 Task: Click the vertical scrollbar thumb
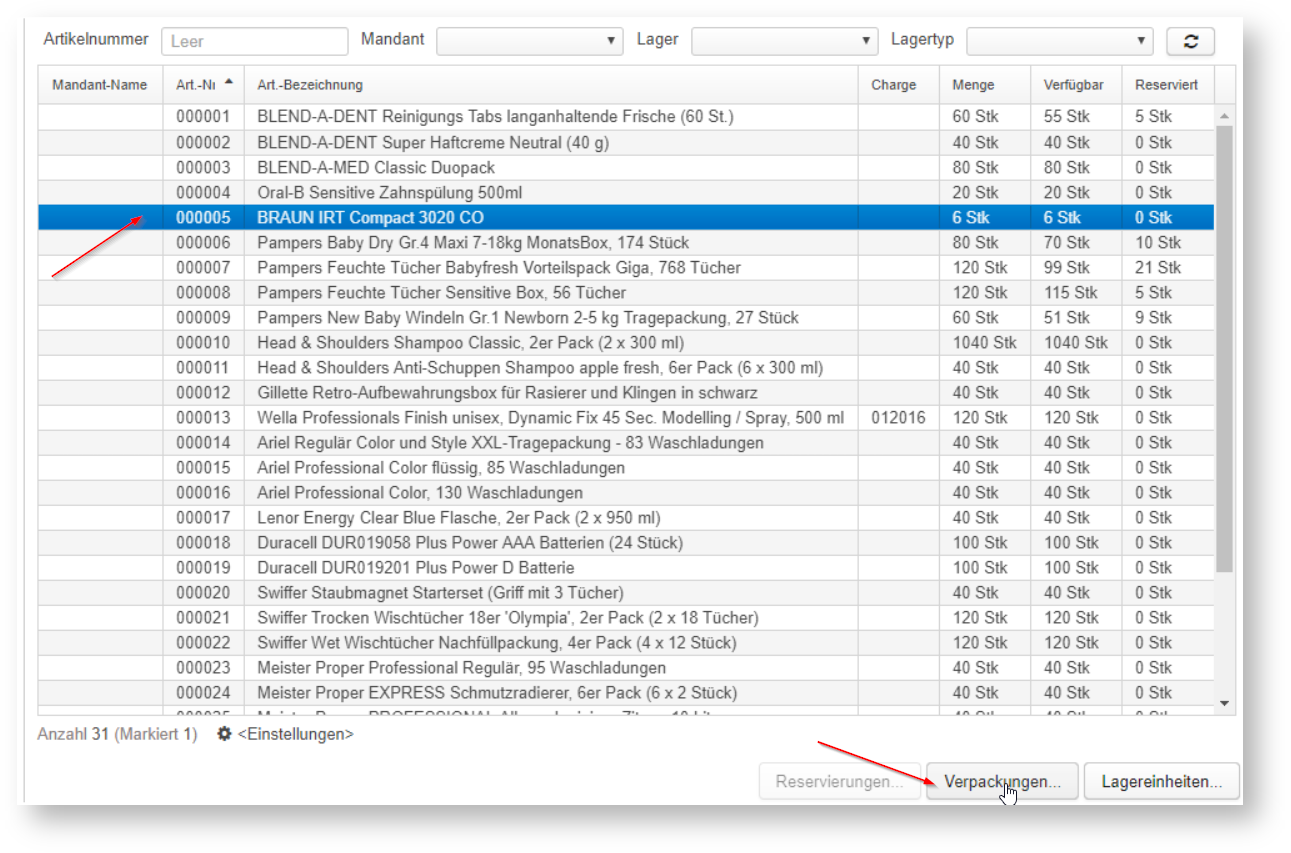click(1225, 348)
